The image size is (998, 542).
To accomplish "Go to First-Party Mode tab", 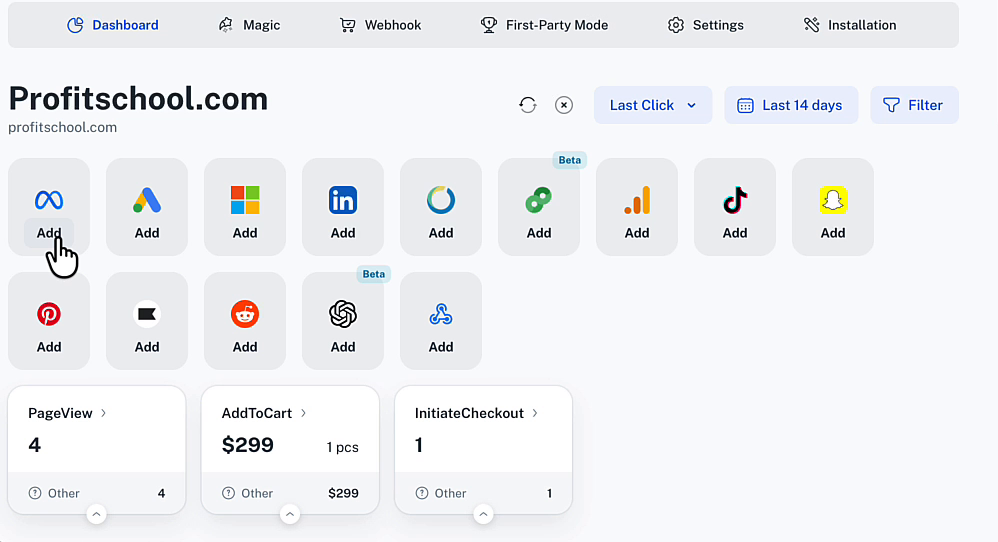I will (x=544, y=25).
